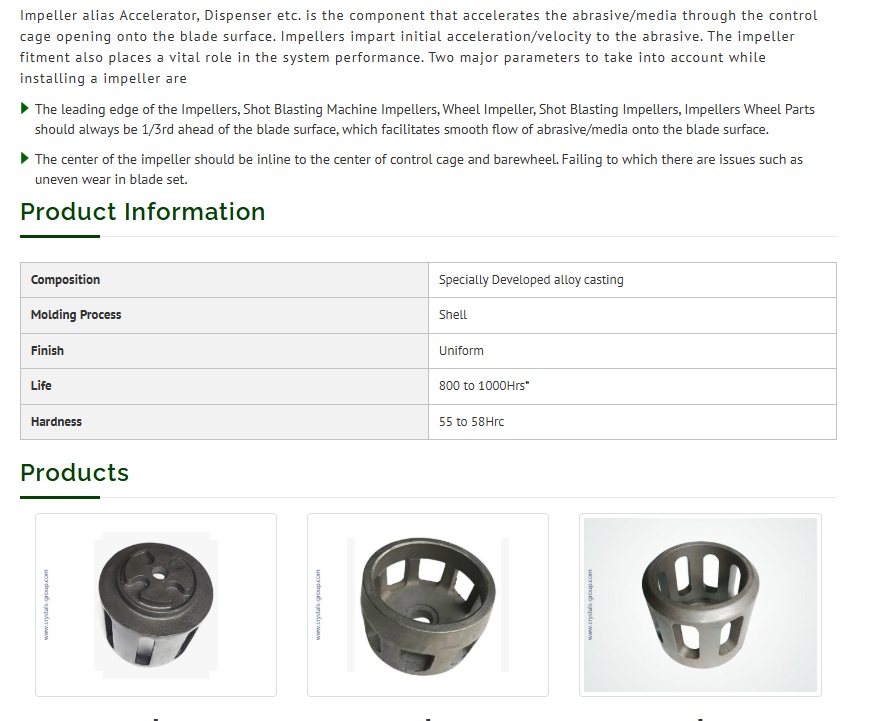
Task: Open the wide open-cage impeller product image
Action: tap(428, 605)
